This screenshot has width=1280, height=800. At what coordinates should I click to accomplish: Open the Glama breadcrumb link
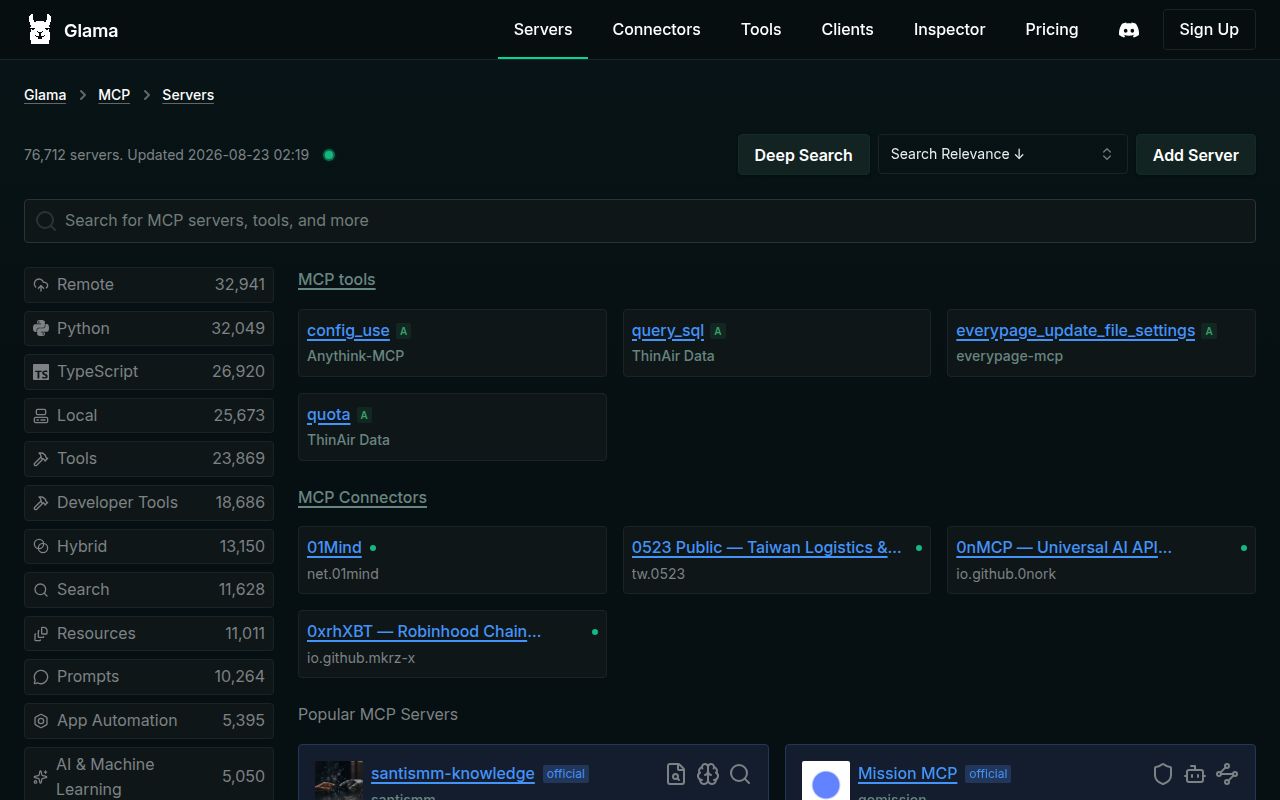[45, 95]
